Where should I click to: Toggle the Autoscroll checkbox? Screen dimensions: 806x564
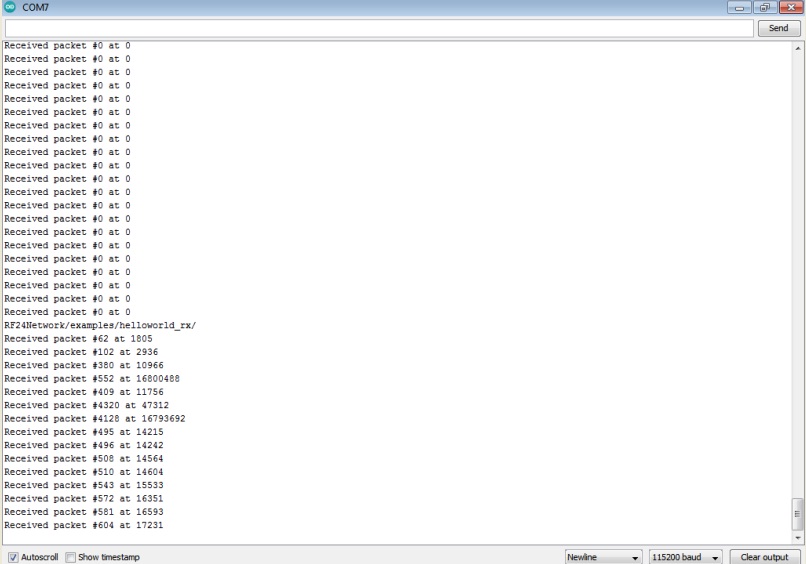click(13, 557)
